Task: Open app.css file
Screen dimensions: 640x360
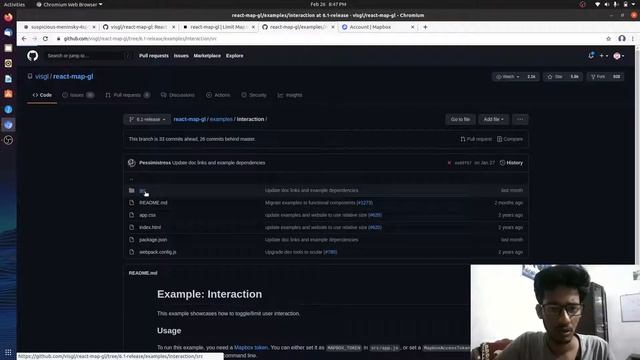Action: [x=147, y=215]
